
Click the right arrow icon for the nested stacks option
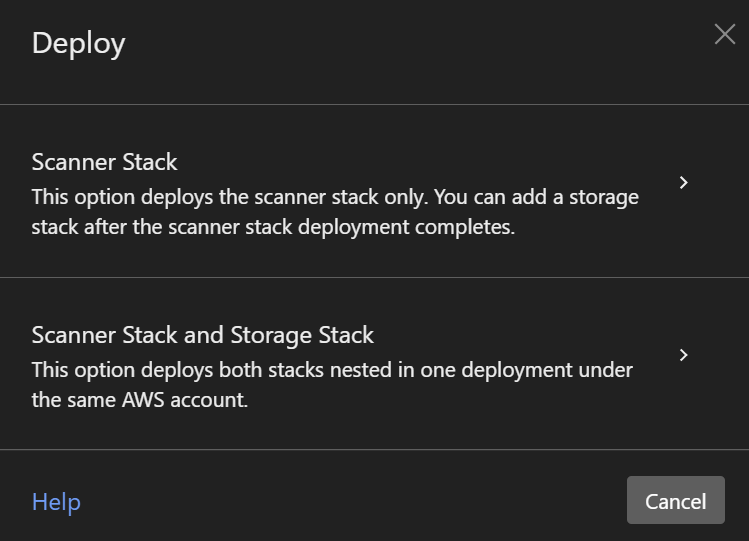click(684, 355)
